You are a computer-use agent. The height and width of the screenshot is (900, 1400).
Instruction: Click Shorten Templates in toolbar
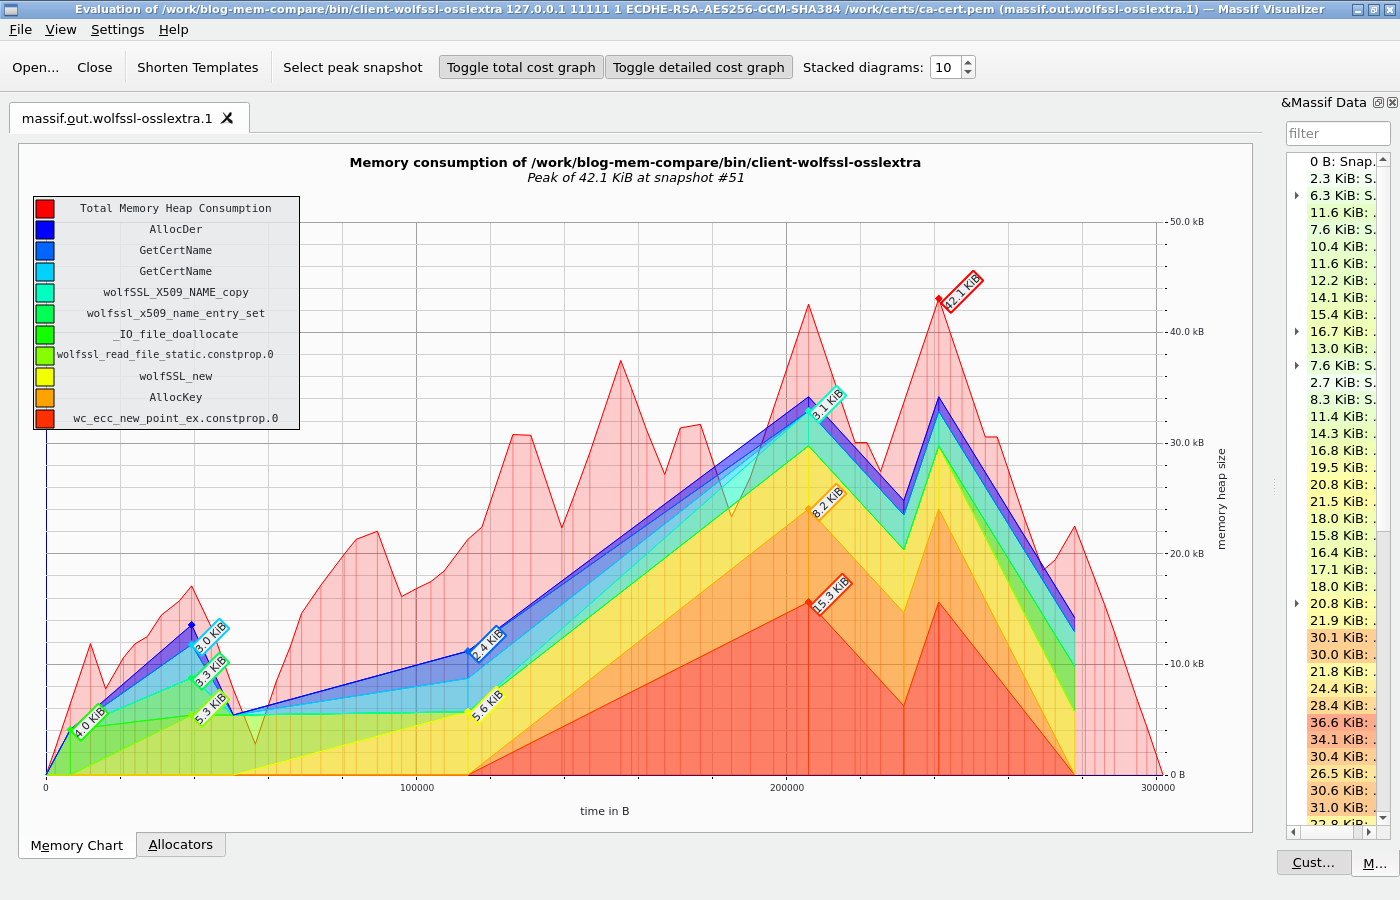(197, 67)
